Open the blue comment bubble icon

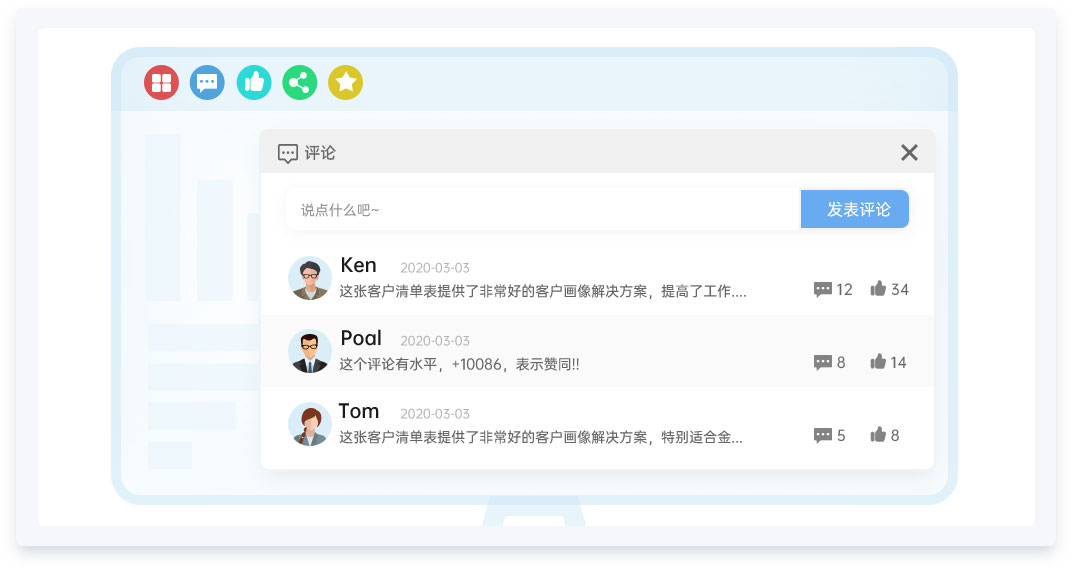207,83
